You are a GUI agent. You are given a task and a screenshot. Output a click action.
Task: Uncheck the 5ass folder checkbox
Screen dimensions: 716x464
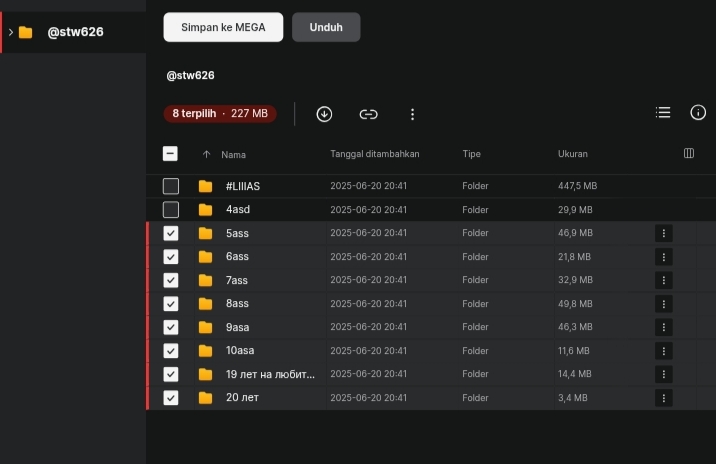171,233
